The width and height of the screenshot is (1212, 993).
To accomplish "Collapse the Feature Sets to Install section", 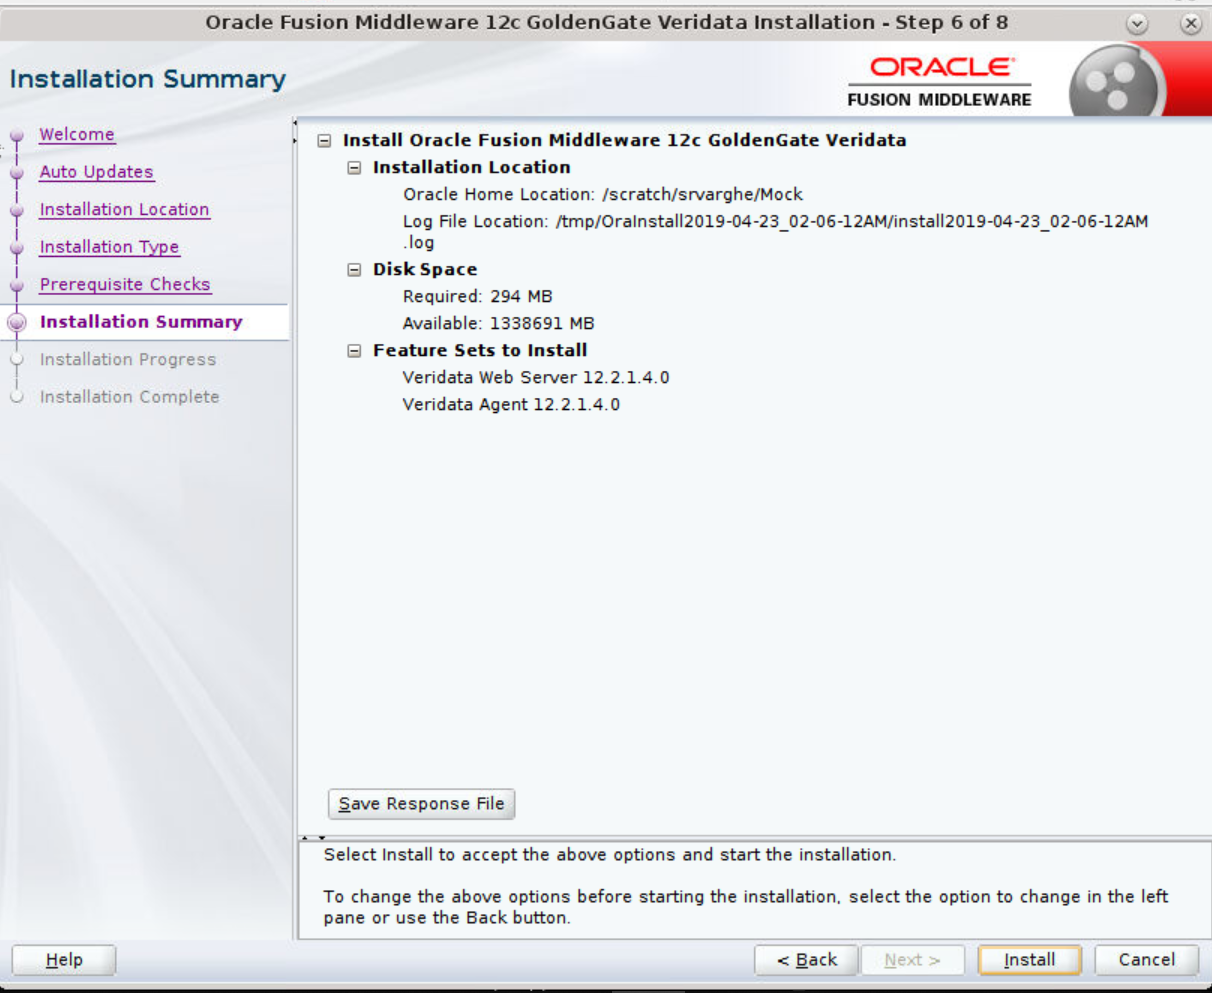I will tap(354, 351).
